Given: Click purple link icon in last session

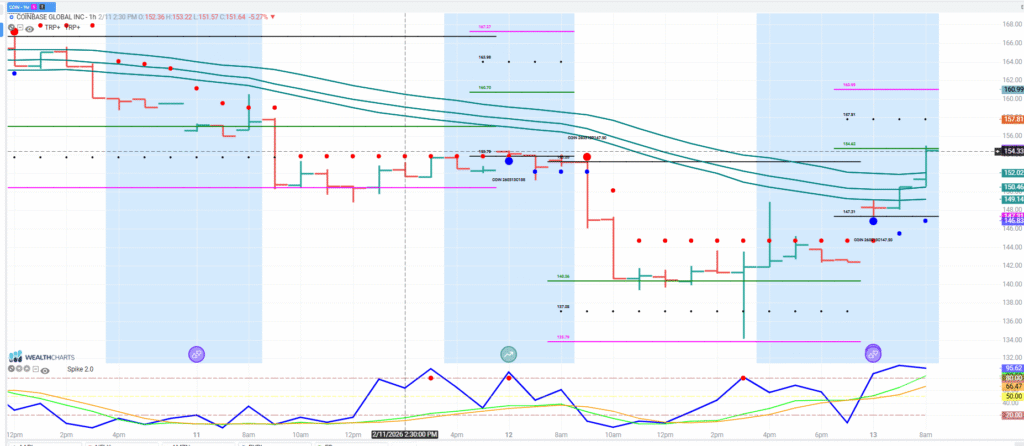Looking at the screenshot, I should (x=873, y=353).
